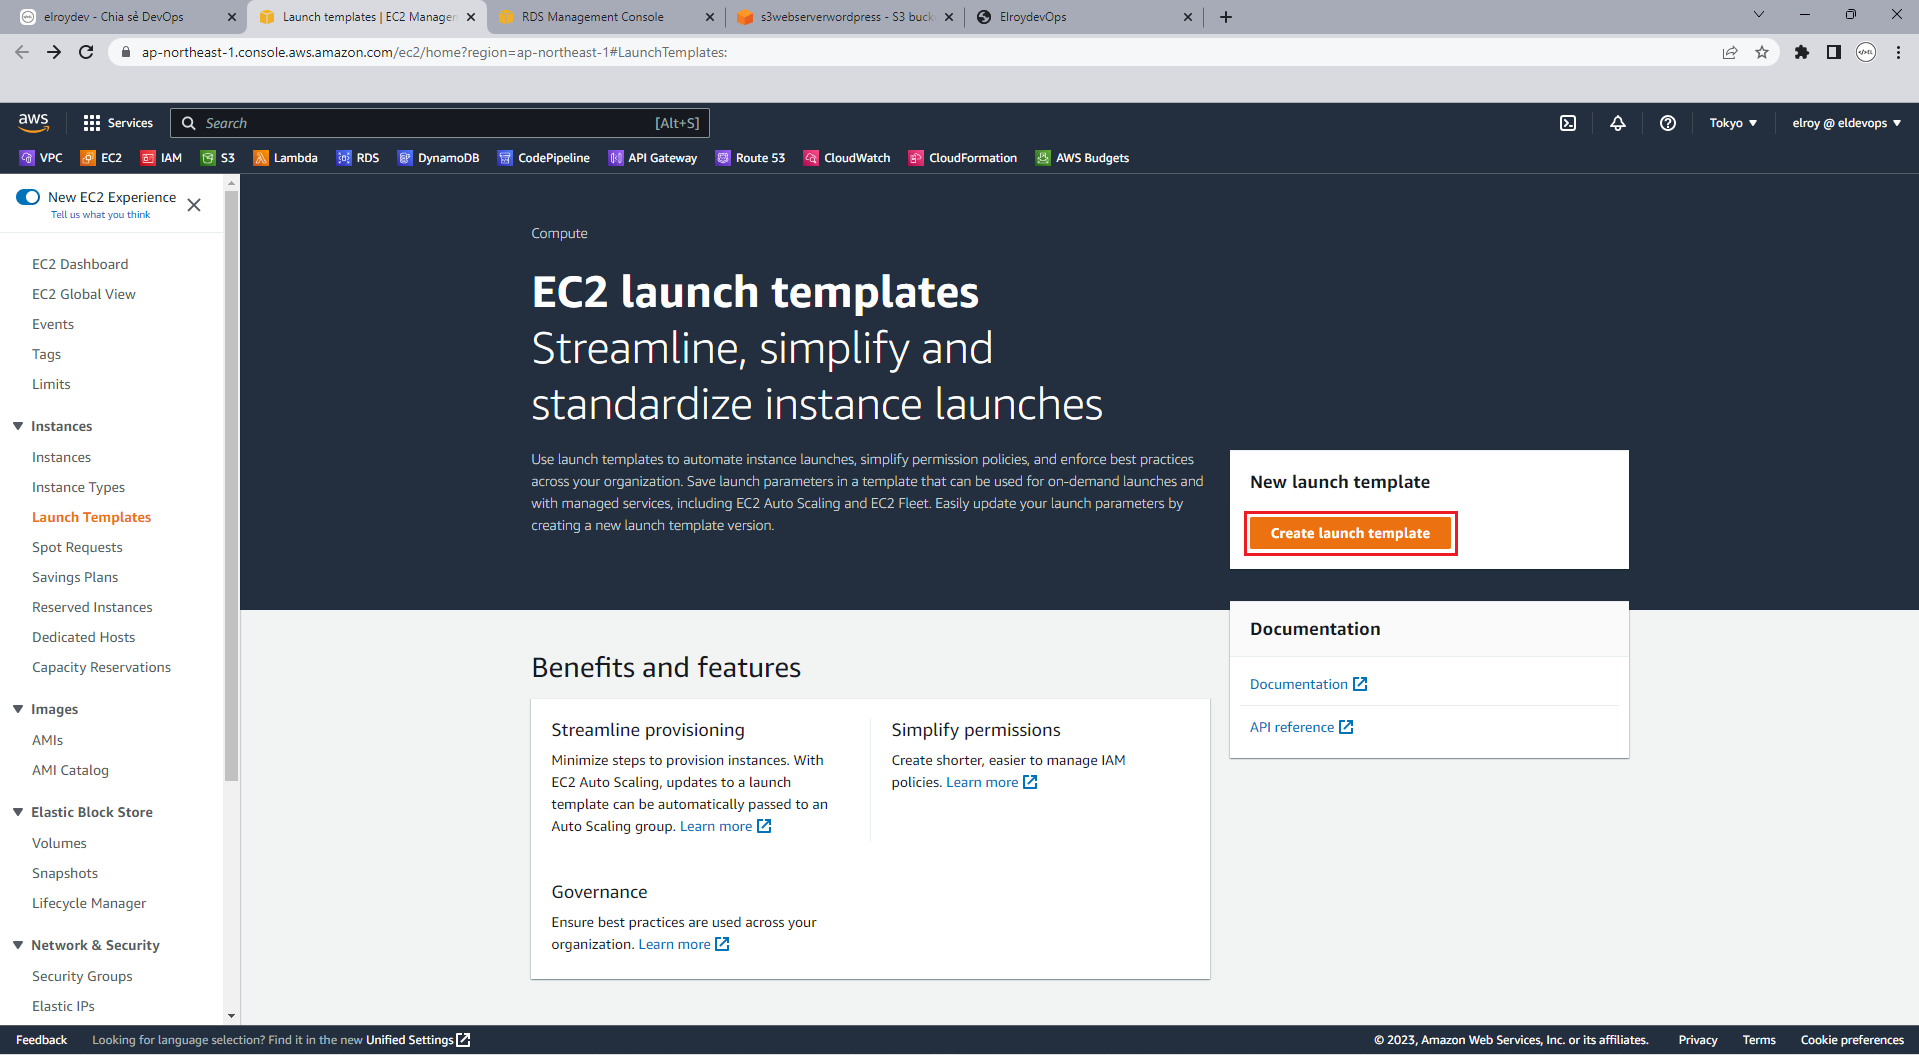The image size is (1919, 1055).
Task: Click the sidebar scrollbar down arrow
Action: (231, 1016)
